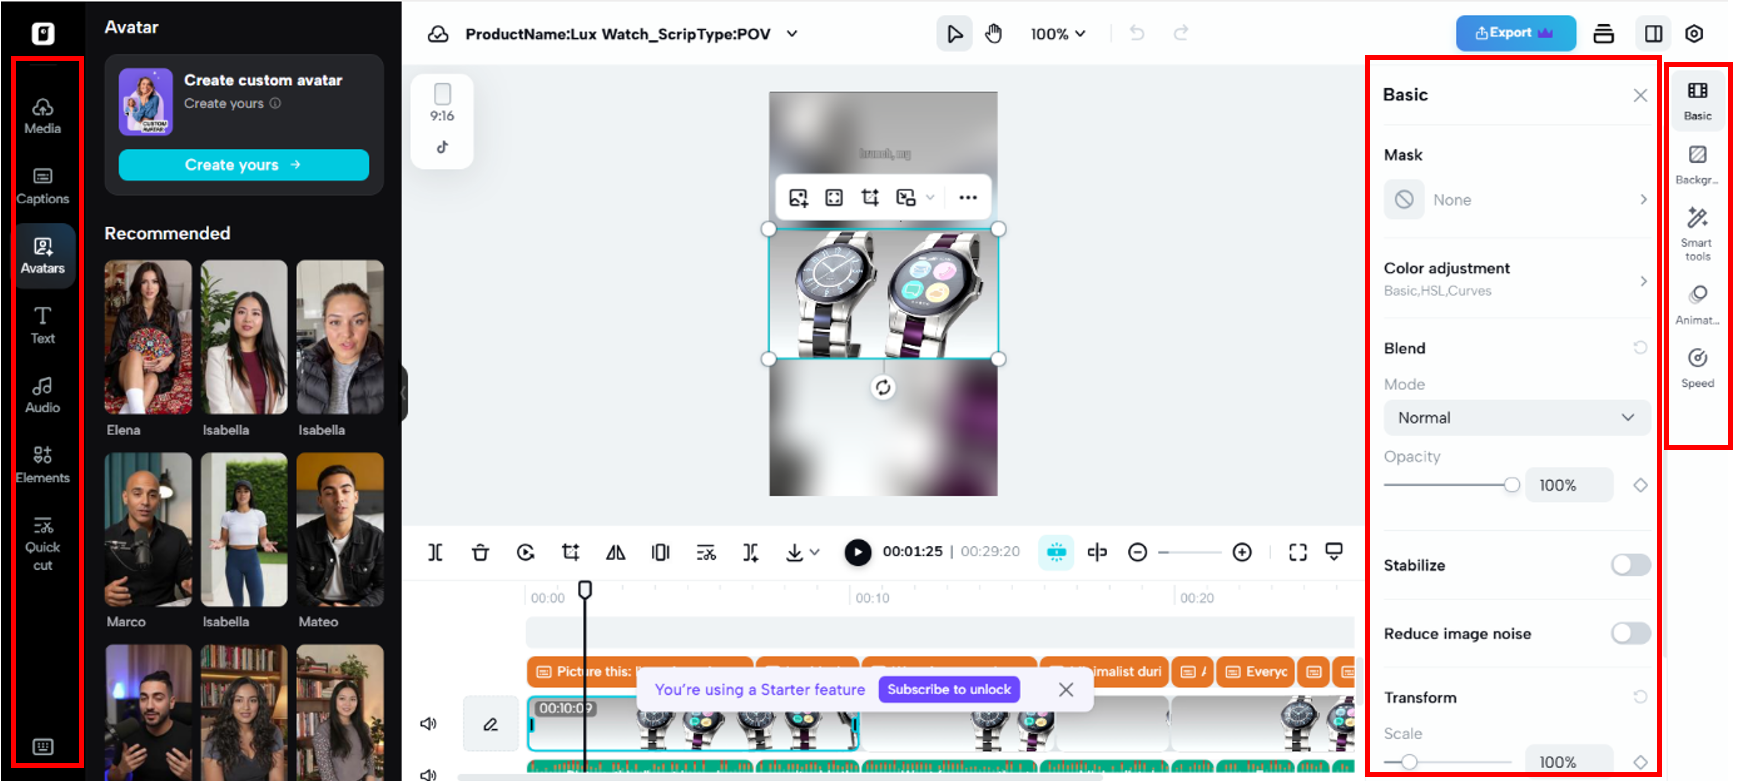Image resolution: width=1752 pixels, height=781 pixels.
Task: Adjust the timeline zoom slider
Action: coord(1190,552)
